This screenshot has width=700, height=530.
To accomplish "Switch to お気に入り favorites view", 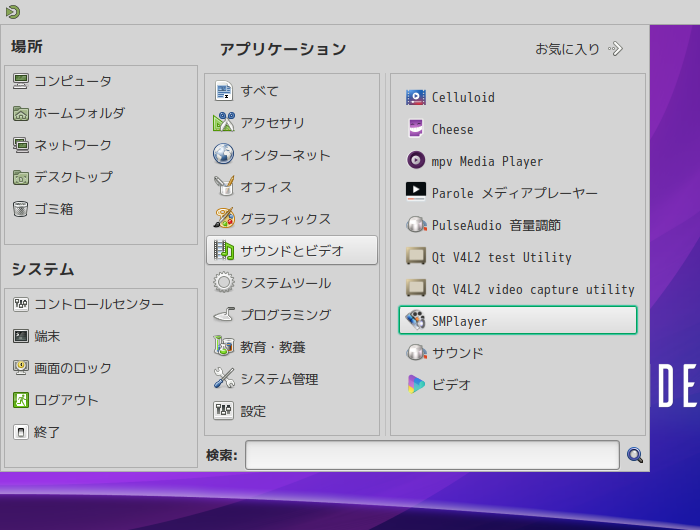I will (579, 49).
